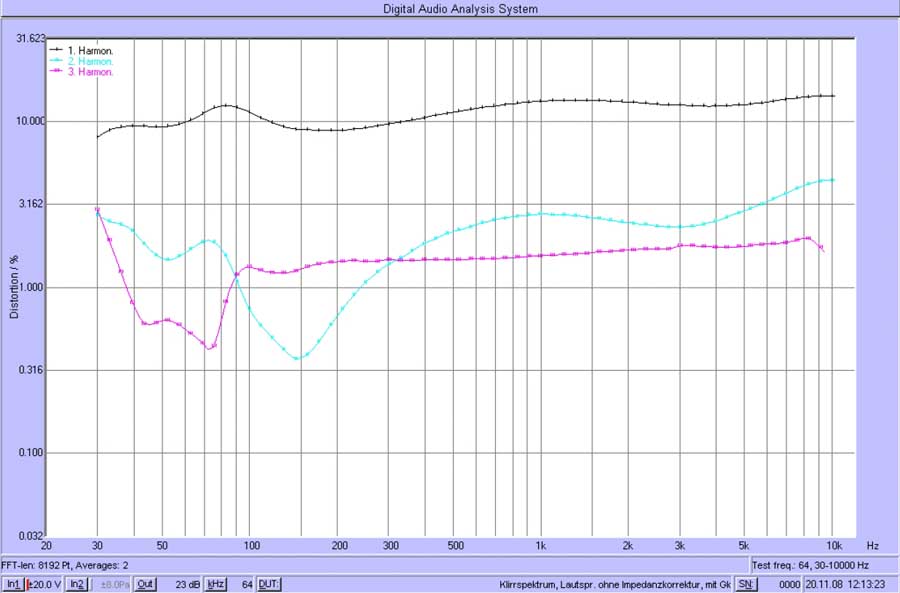Image resolution: width=900 pixels, height=593 pixels.
Task: Toggle the kHz frequency unit button
Action: point(215,584)
